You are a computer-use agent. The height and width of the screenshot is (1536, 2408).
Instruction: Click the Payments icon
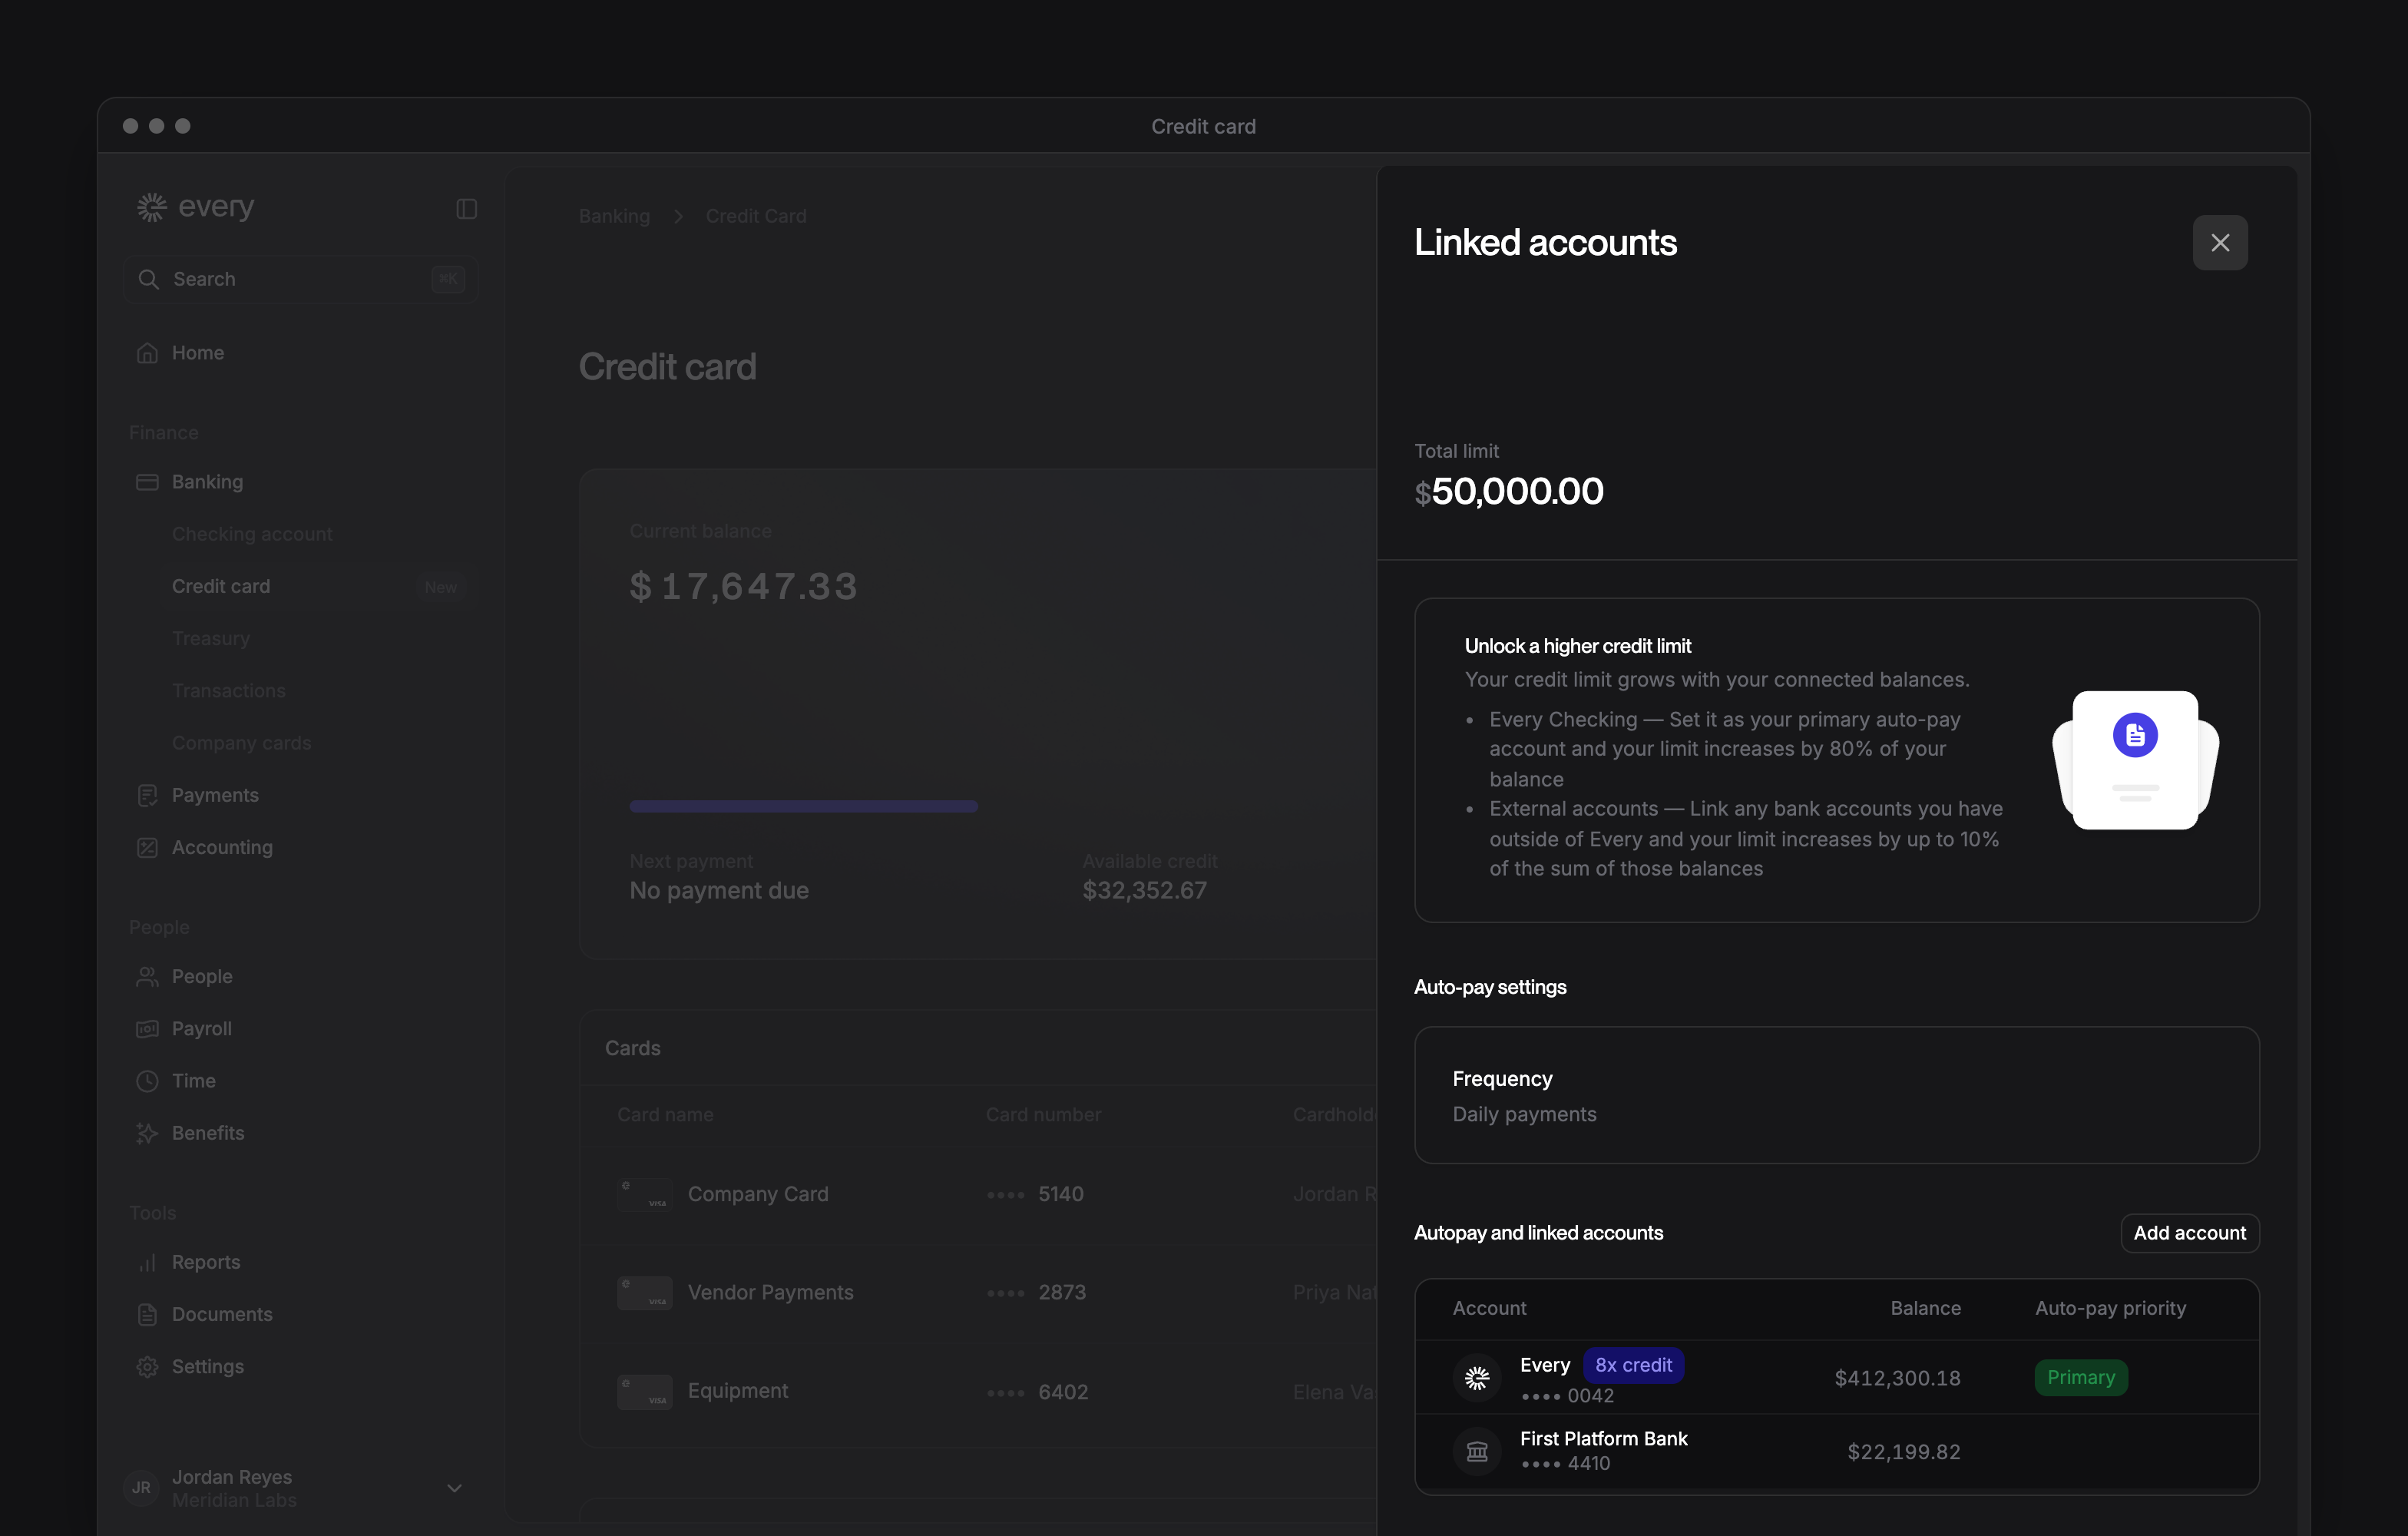147,795
